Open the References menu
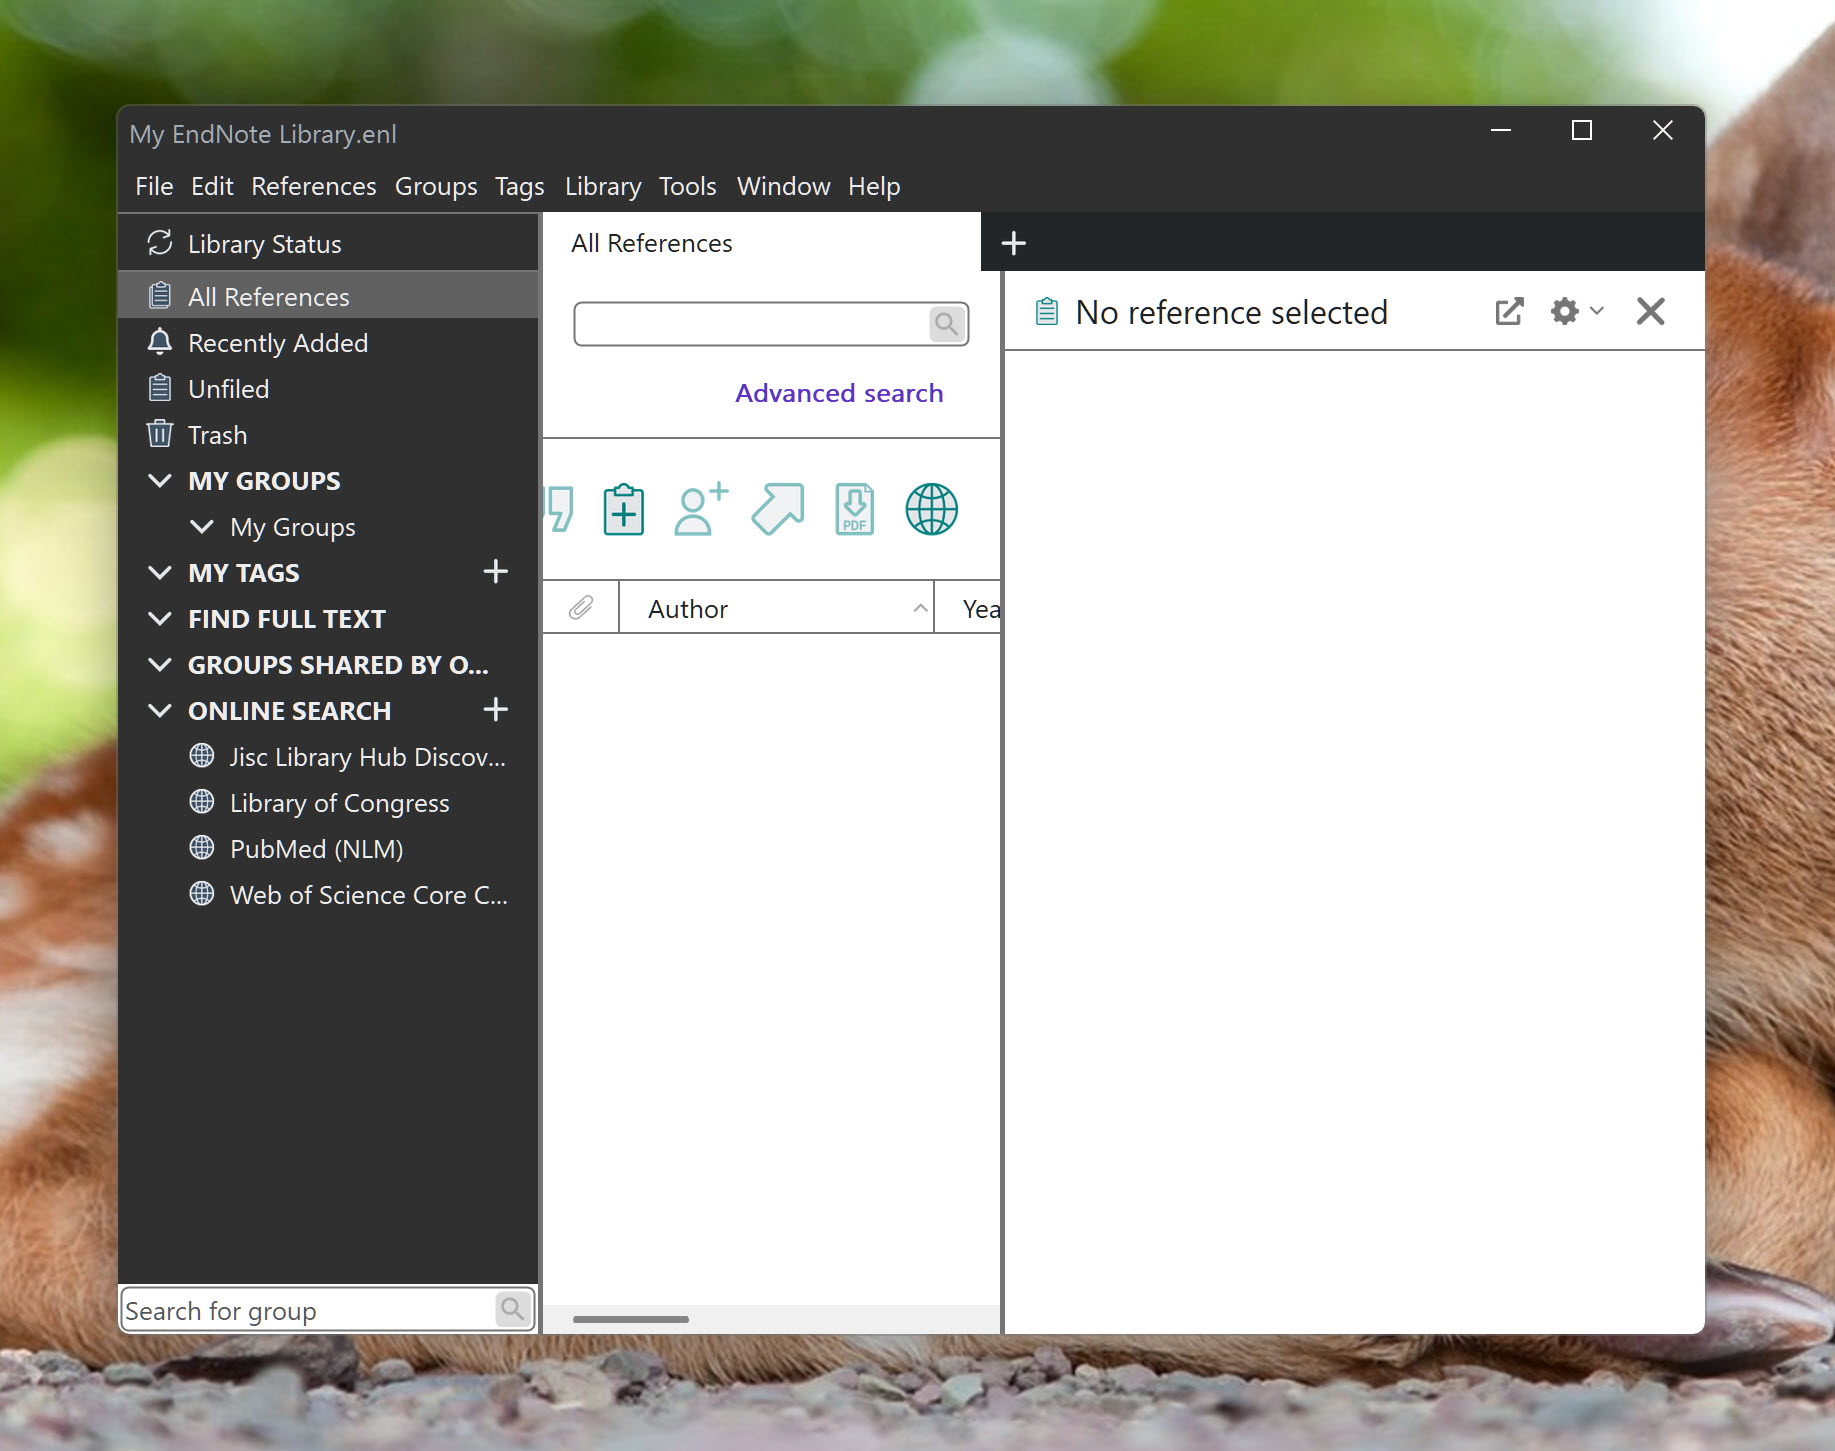Viewport: 1835px width, 1451px height. click(313, 187)
